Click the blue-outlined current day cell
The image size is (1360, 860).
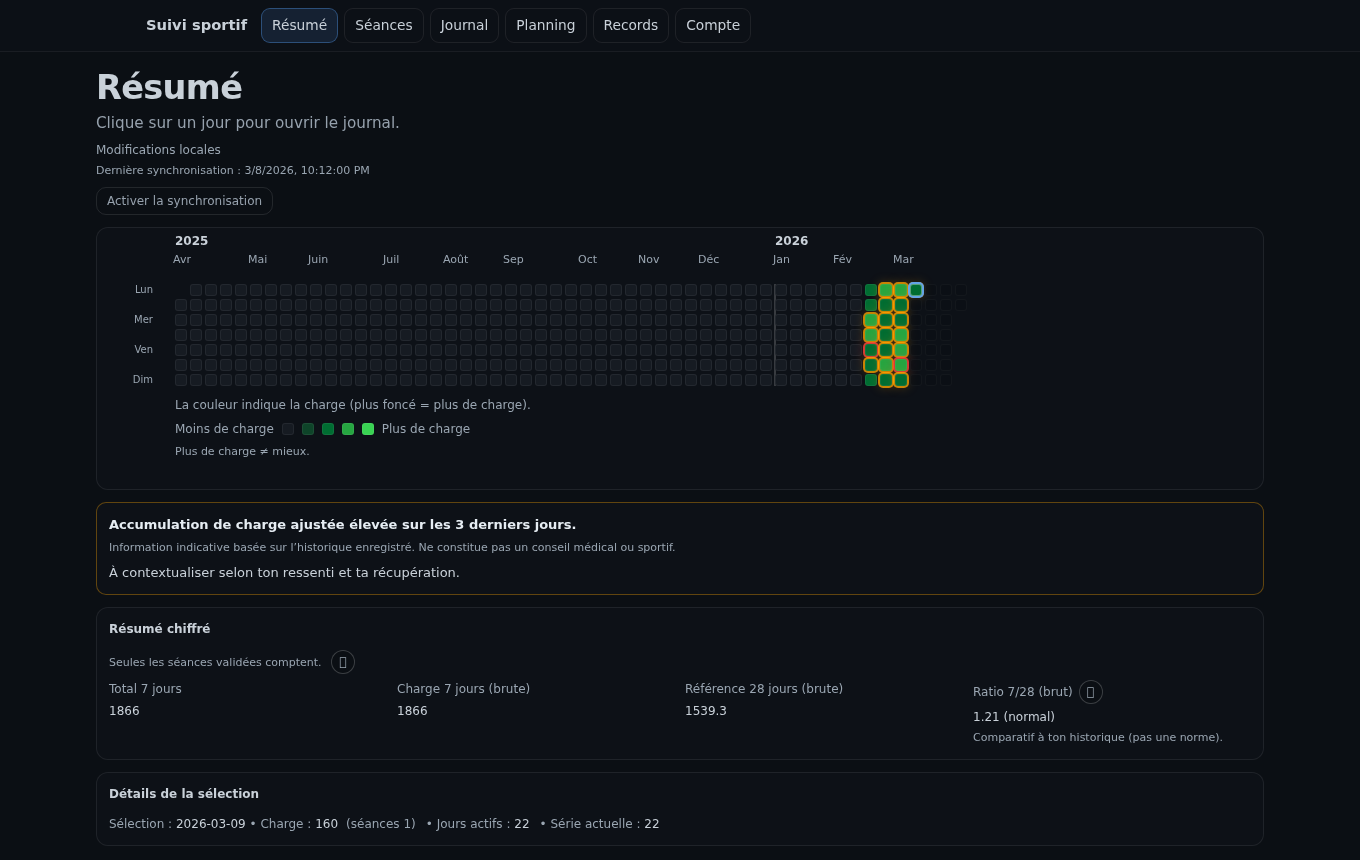point(916,290)
